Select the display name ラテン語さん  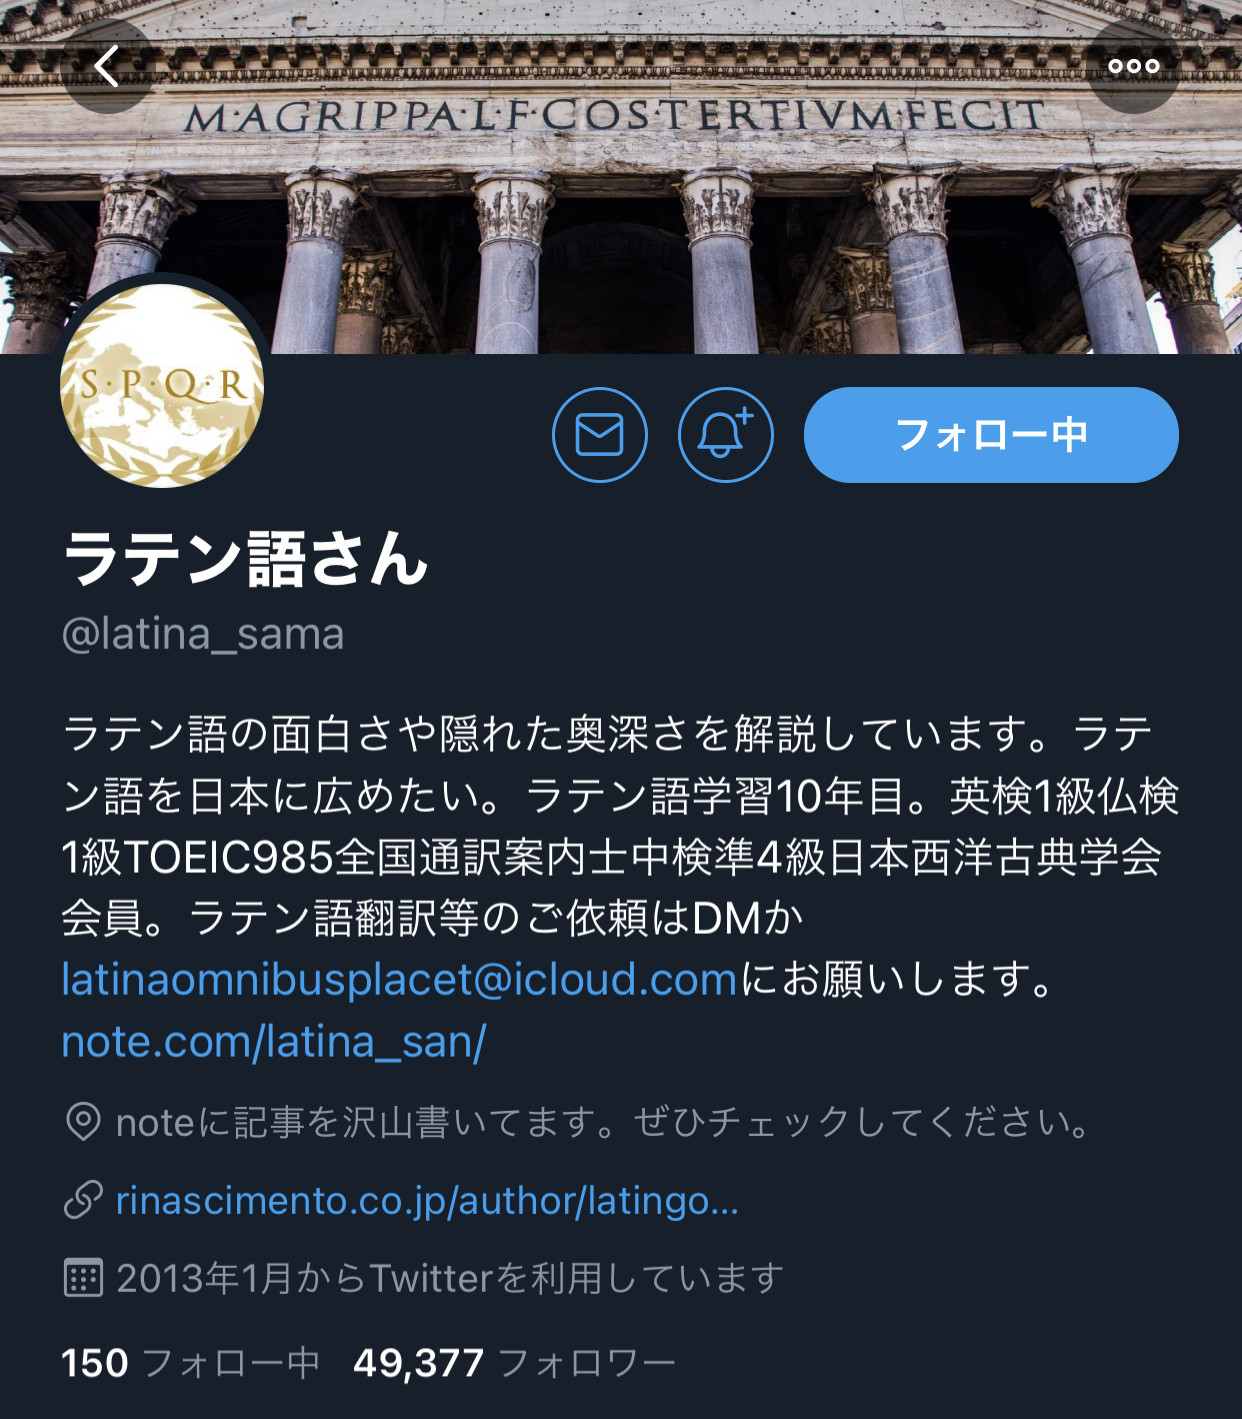tap(246, 558)
